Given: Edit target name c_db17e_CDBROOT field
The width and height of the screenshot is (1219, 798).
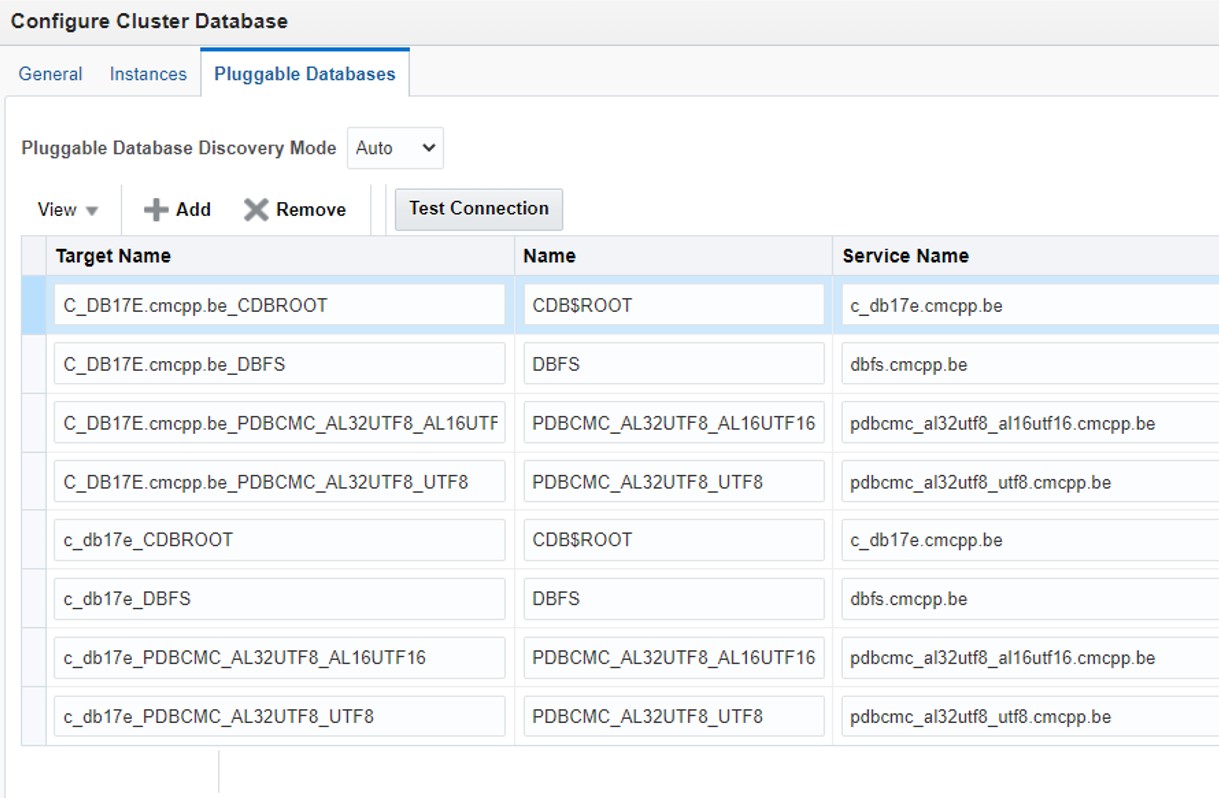Looking at the screenshot, I should click(x=279, y=540).
